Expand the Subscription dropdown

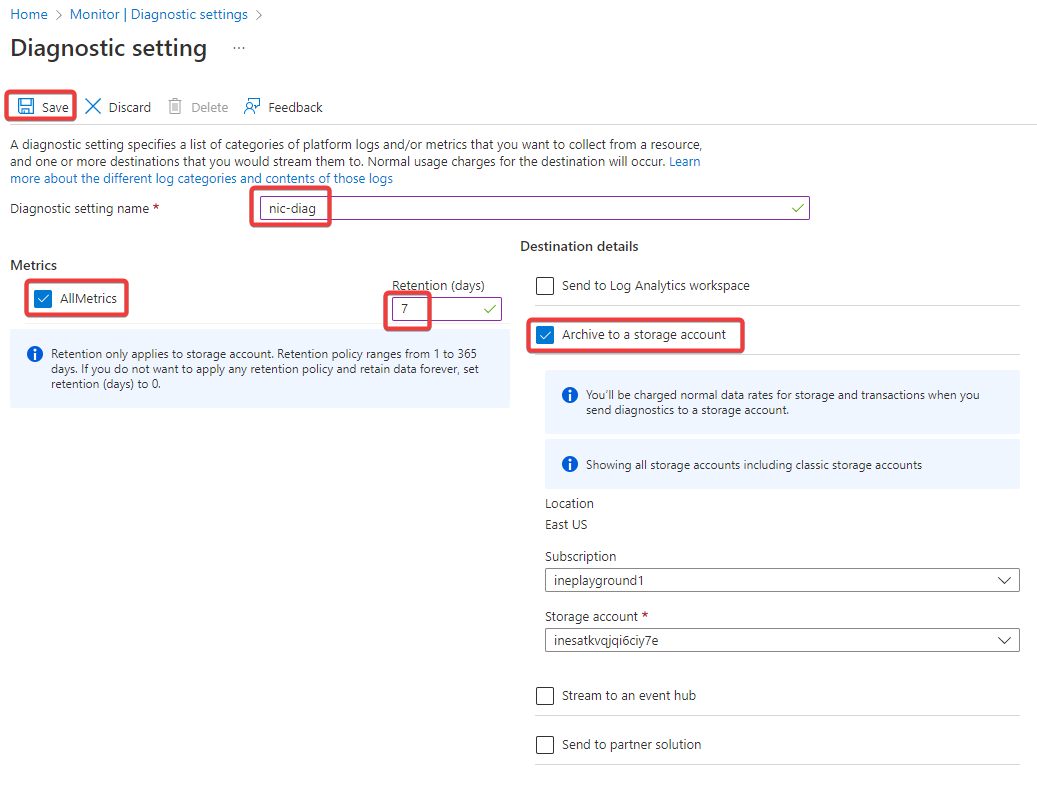click(x=781, y=580)
